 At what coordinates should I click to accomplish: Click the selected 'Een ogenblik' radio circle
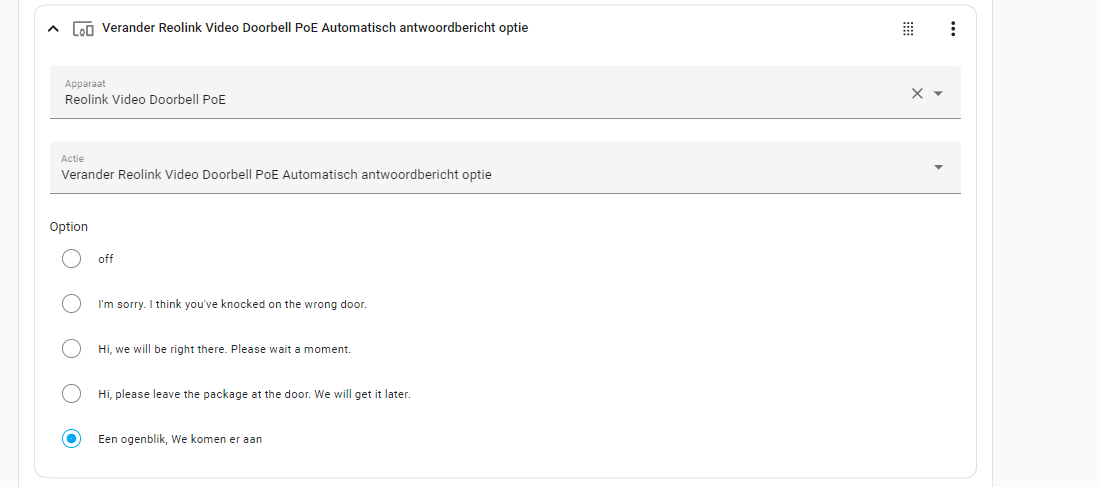point(72,439)
